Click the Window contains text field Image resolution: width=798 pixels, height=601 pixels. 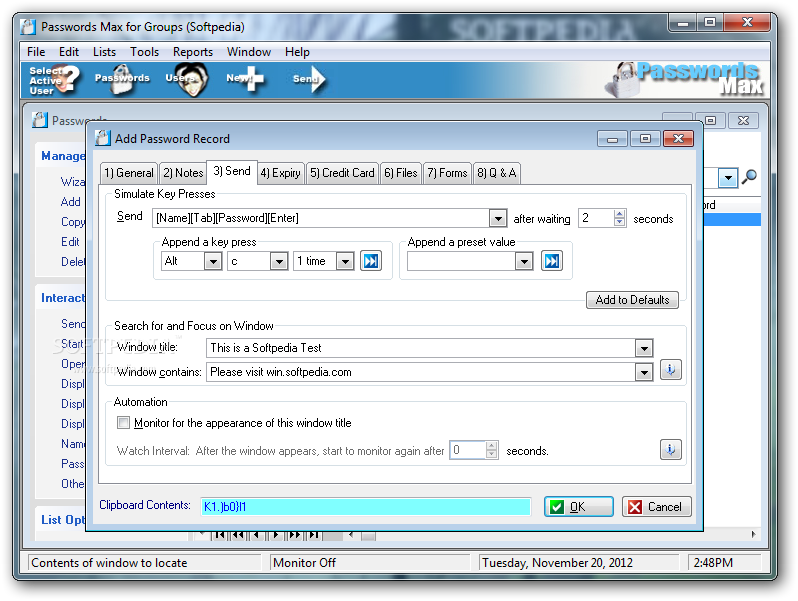point(420,372)
